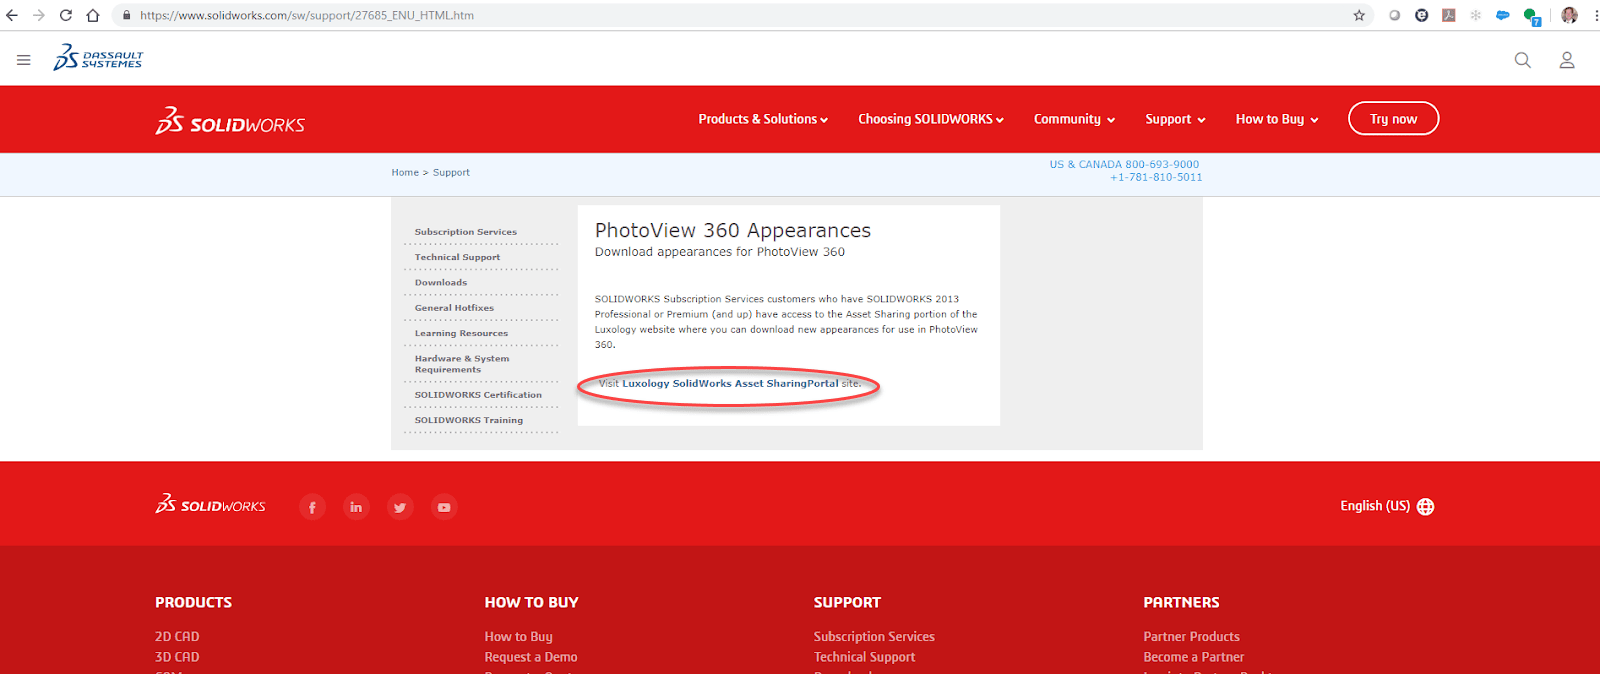Open footer Technical Support link

(864, 657)
